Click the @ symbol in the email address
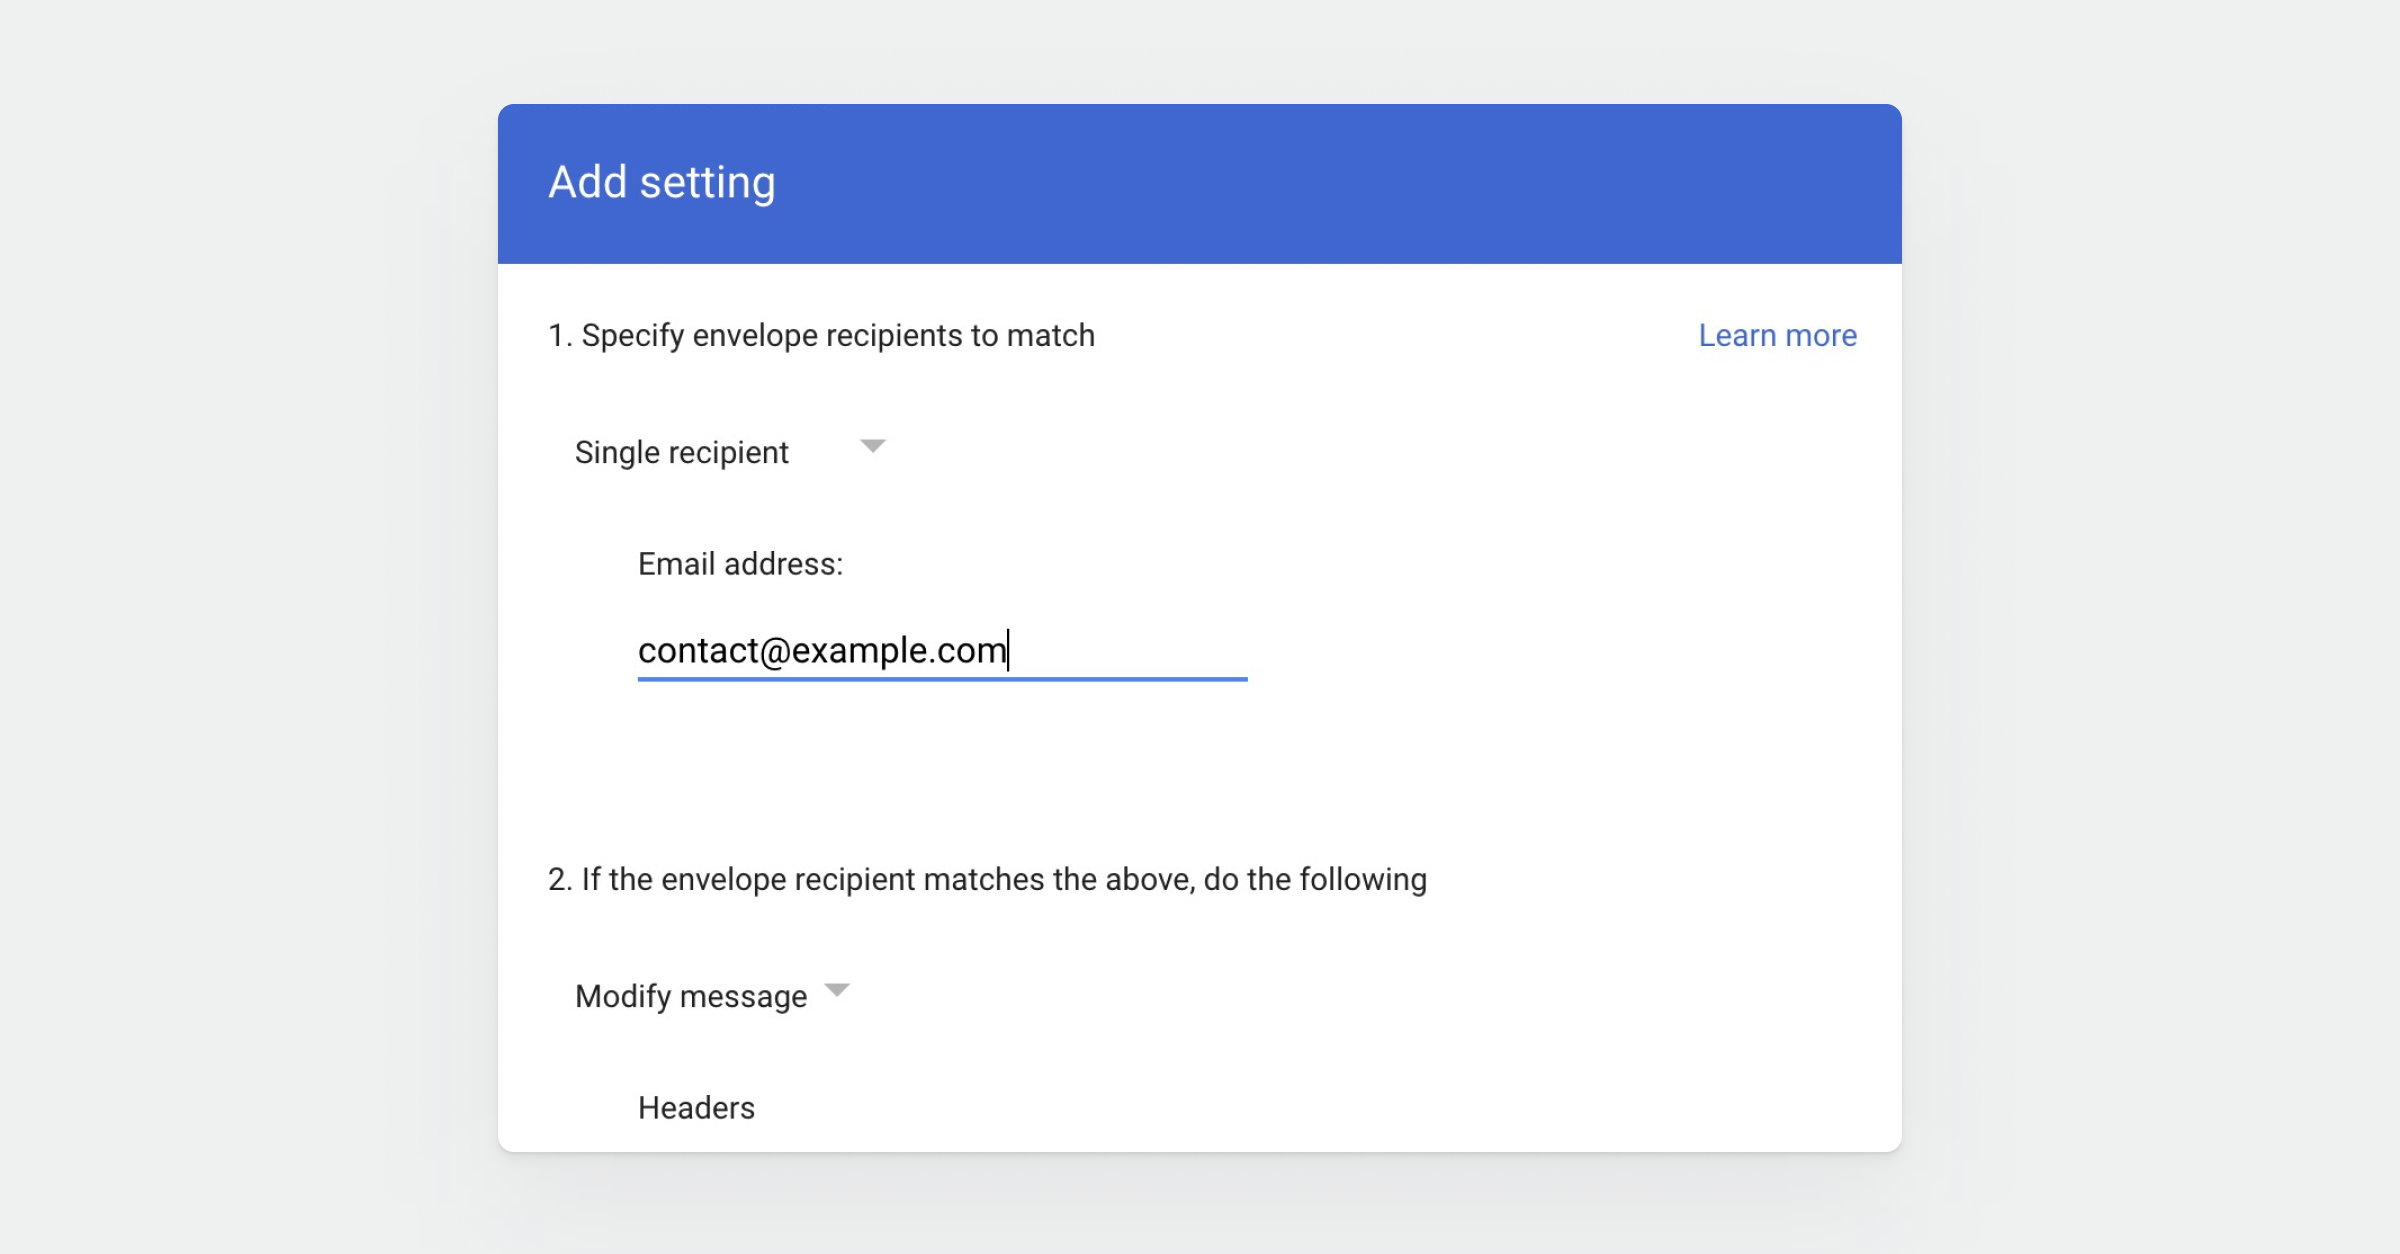The width and height of the screenshot is (2400, 1254). (775, 652)
